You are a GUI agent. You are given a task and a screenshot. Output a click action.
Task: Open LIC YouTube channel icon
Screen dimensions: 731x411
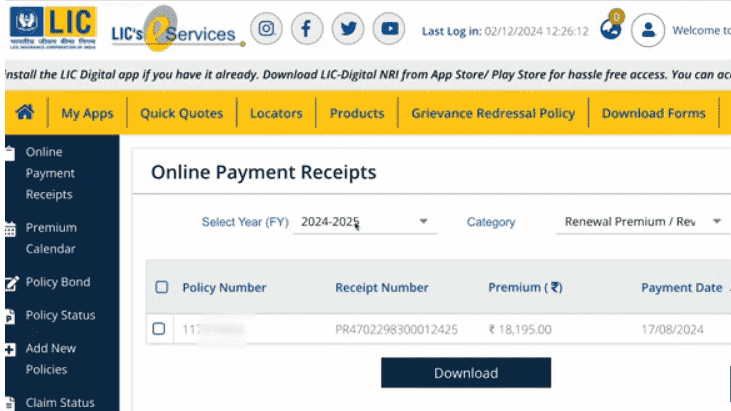click(x=389, y=30)
